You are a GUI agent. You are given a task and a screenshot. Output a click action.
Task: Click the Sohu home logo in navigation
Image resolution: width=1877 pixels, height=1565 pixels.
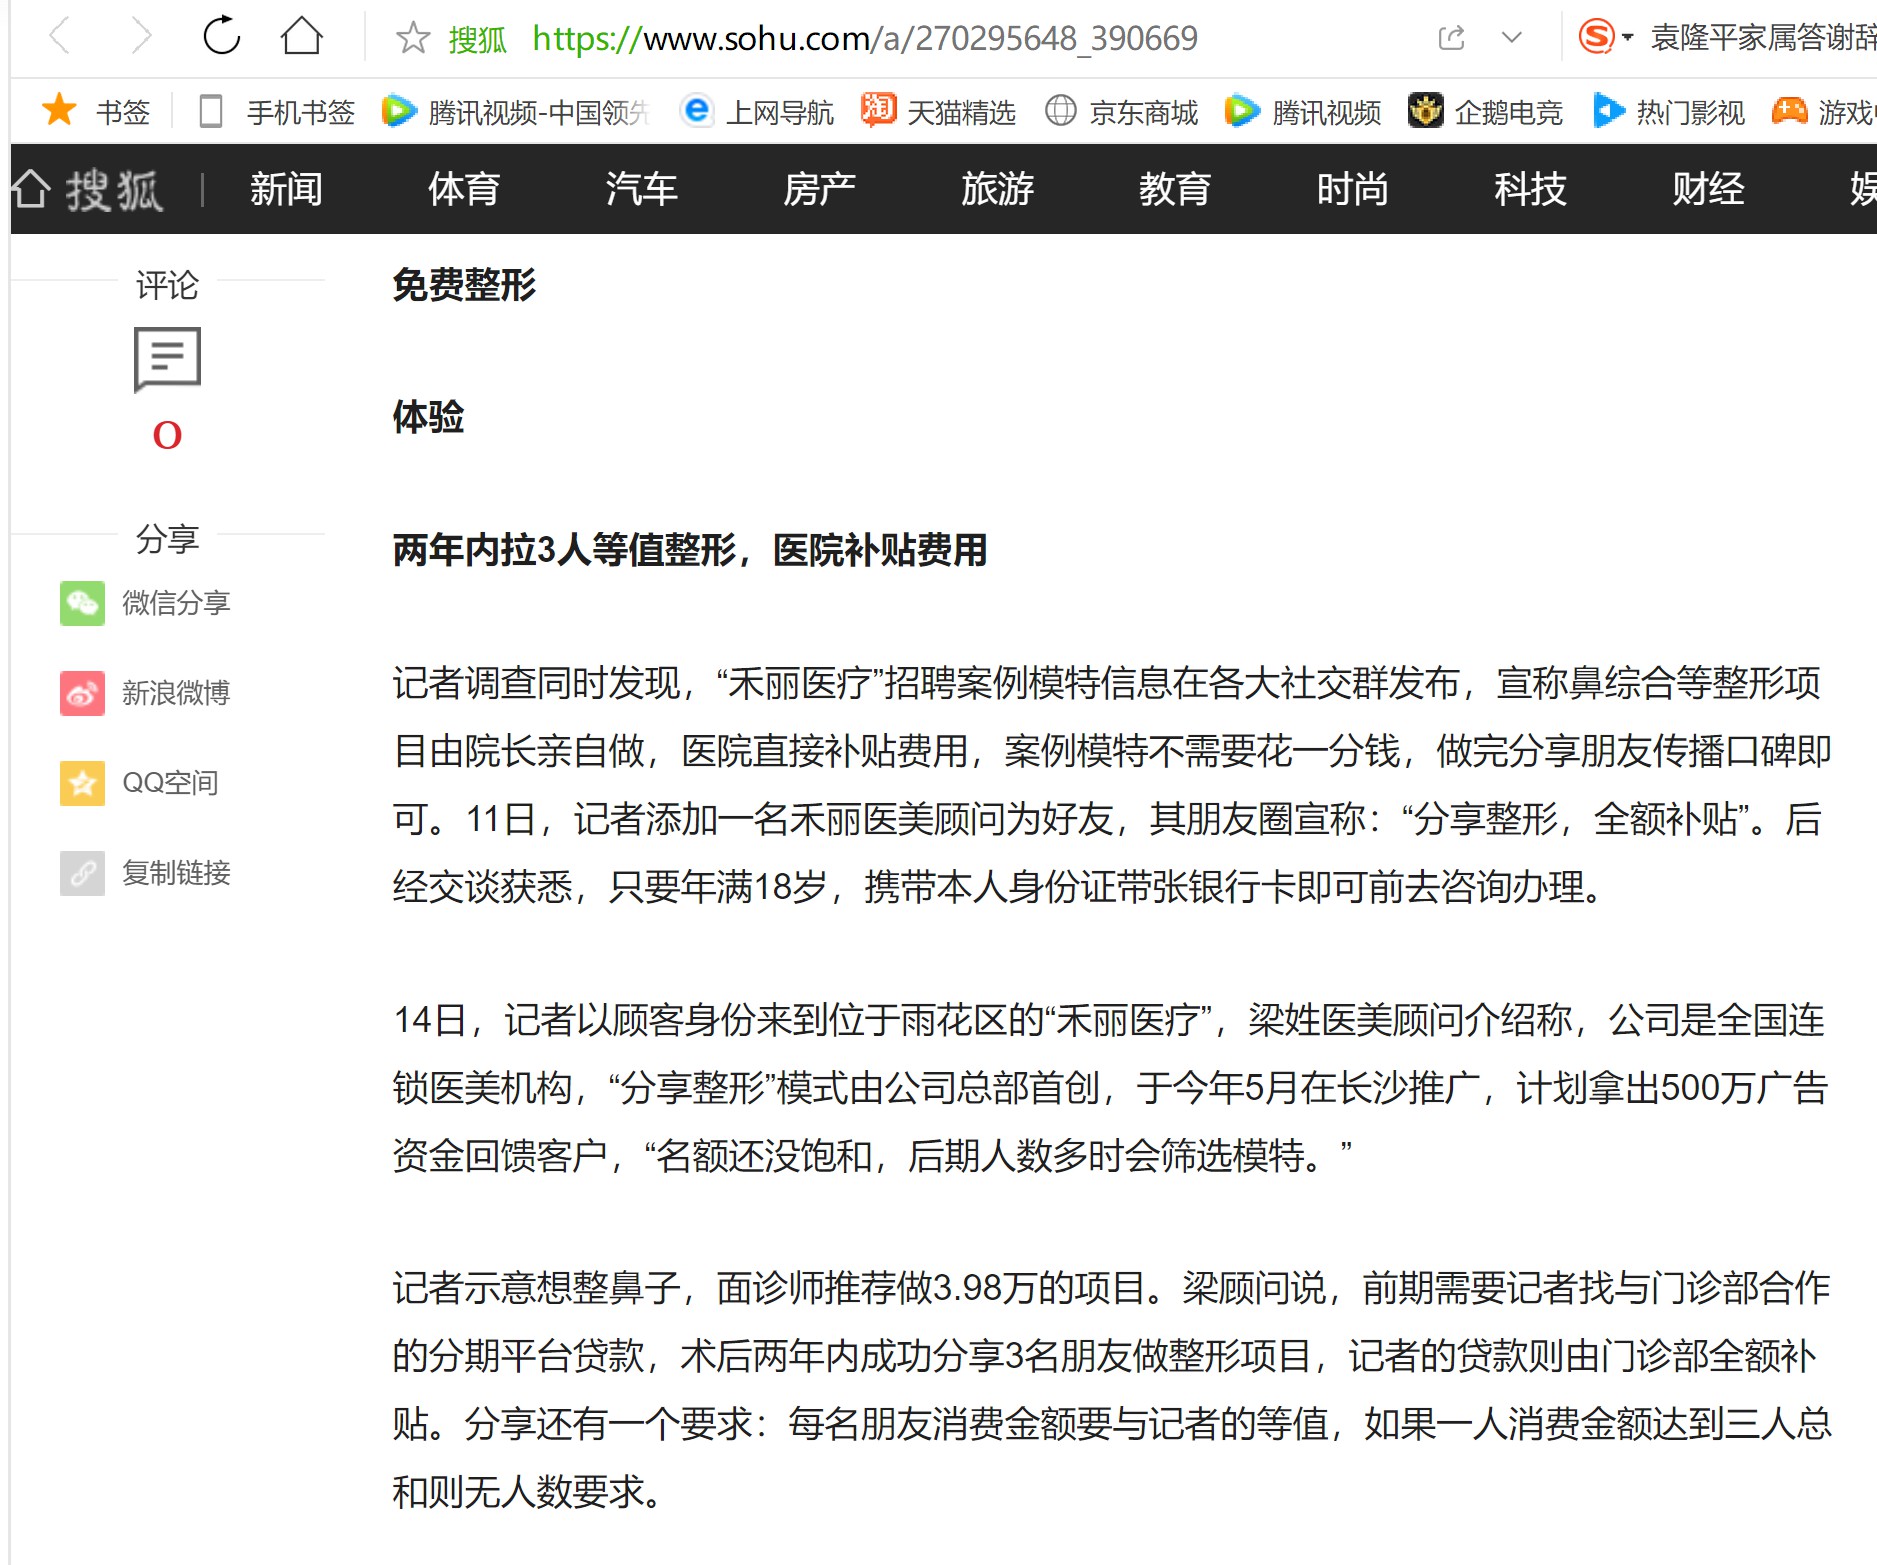[86, 189]
